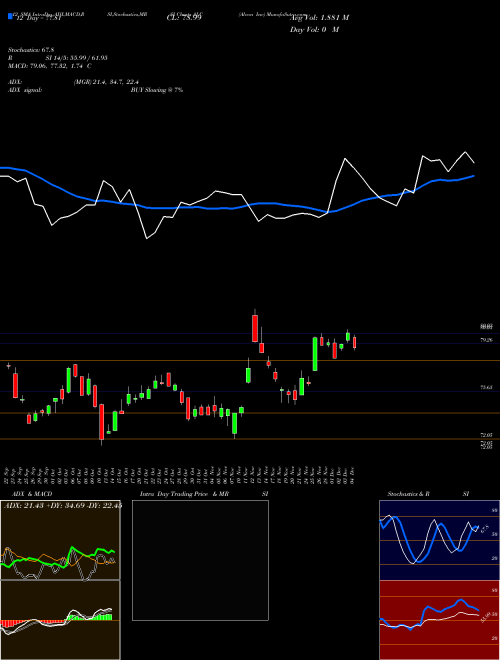Click the tallest red candlestick at the price peak
Screen dimensions: 500x660
pos(255,328)
